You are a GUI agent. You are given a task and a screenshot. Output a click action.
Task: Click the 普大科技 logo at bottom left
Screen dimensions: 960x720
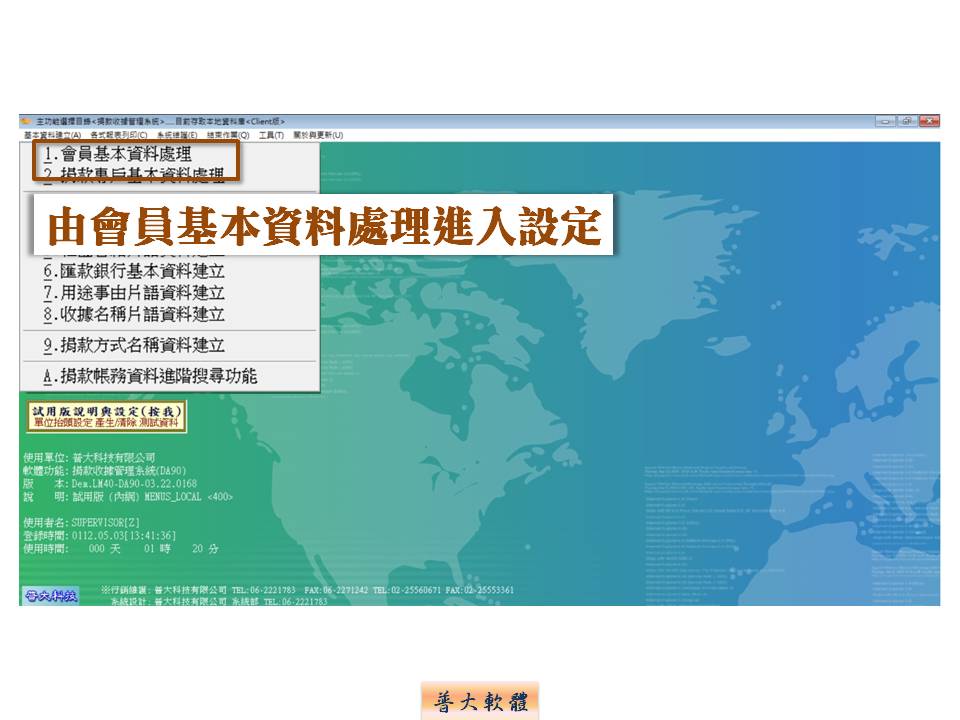[x=51, y=596]
